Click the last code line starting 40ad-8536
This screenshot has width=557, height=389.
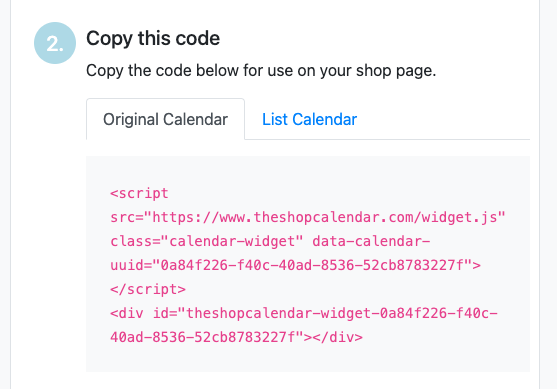236,337
